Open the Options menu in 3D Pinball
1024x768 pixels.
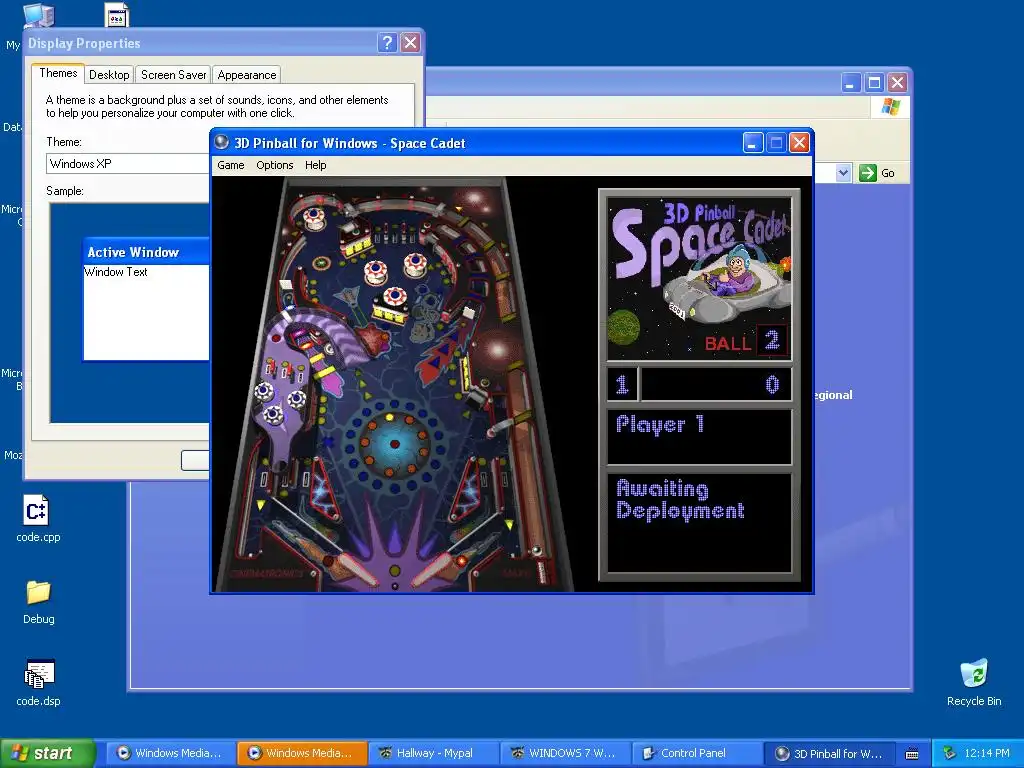274,165
